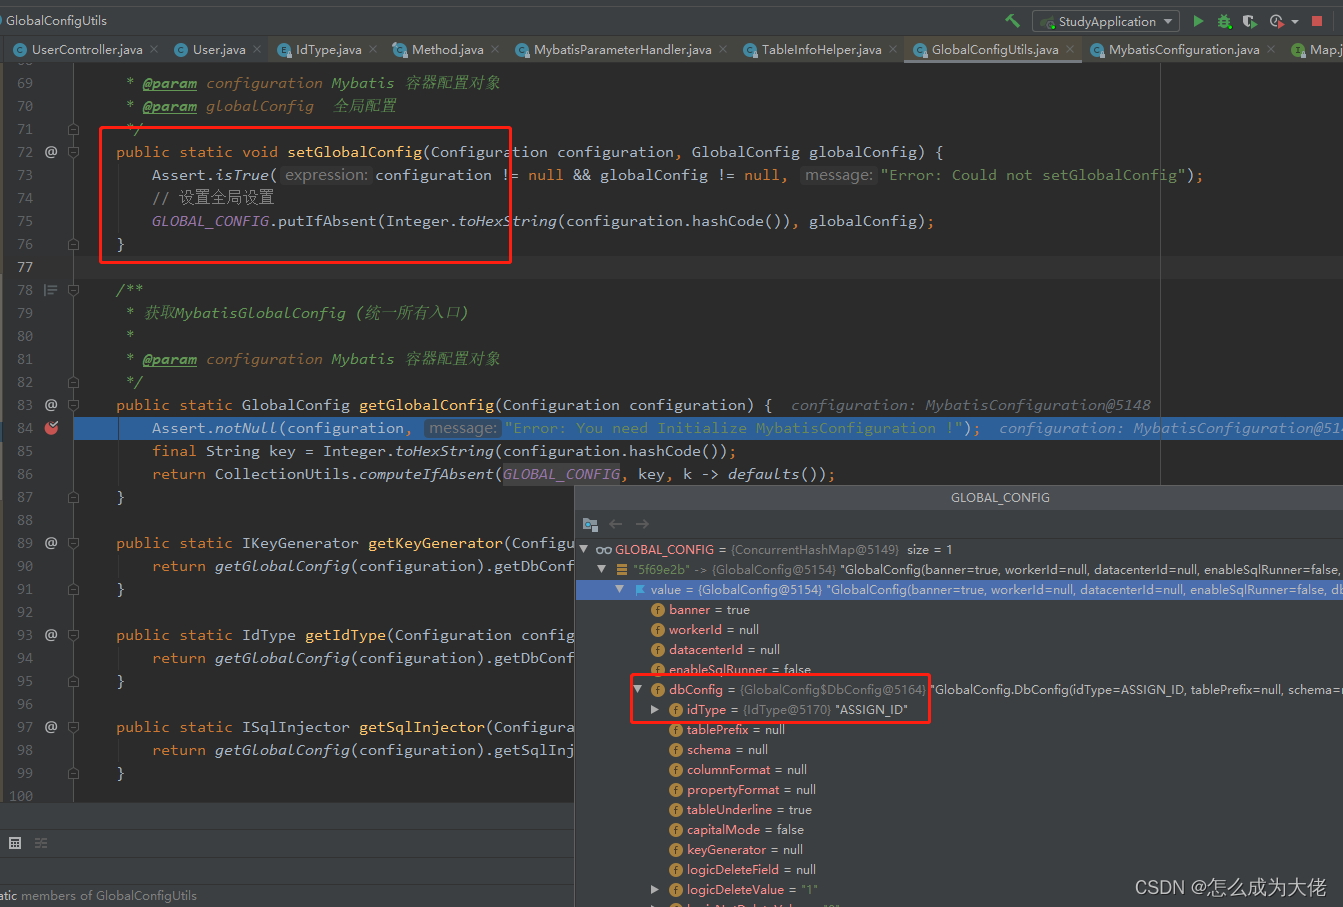Collapse the dbConfig node
1343x907 pixels.
pyautogui.click(x=638, y=689)
